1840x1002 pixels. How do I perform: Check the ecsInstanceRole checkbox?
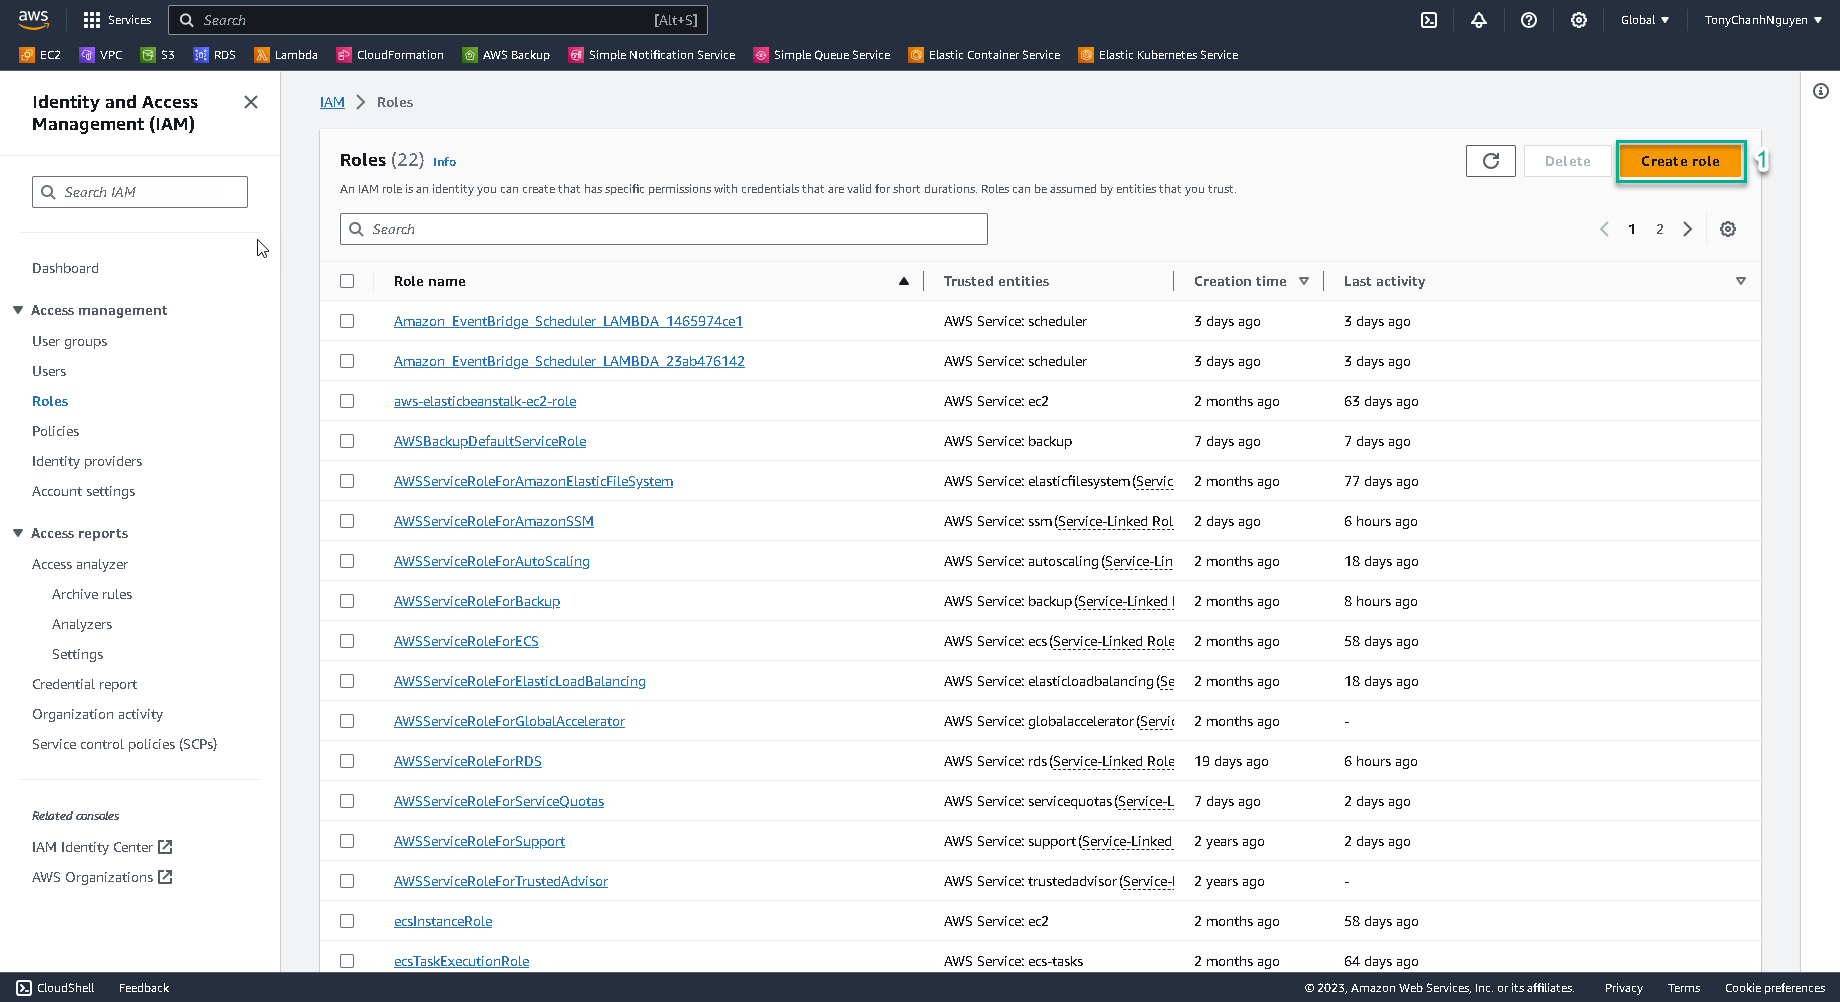click(347, 921)
